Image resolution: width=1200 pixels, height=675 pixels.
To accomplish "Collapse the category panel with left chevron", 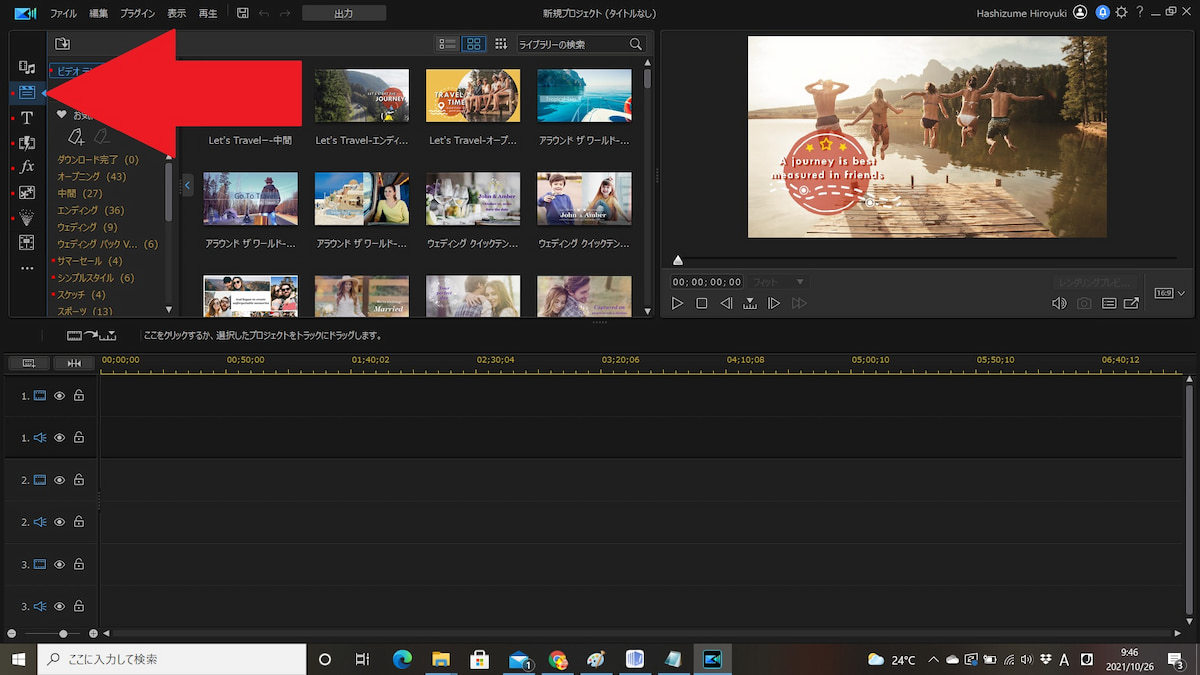I will coord(187,185).
